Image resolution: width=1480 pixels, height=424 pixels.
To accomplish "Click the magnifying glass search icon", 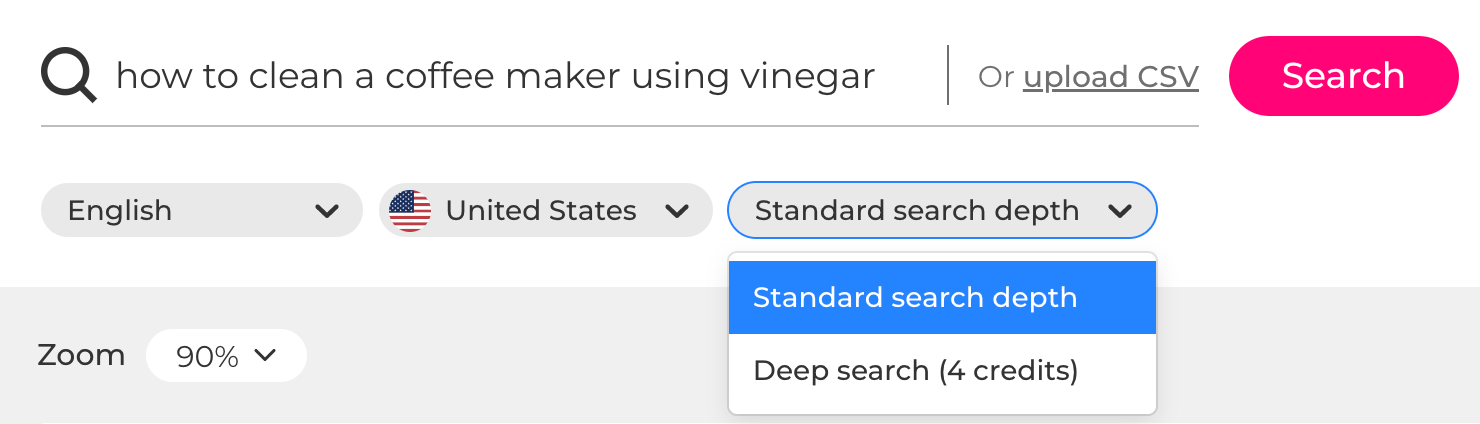I will [x=69, y=76].
